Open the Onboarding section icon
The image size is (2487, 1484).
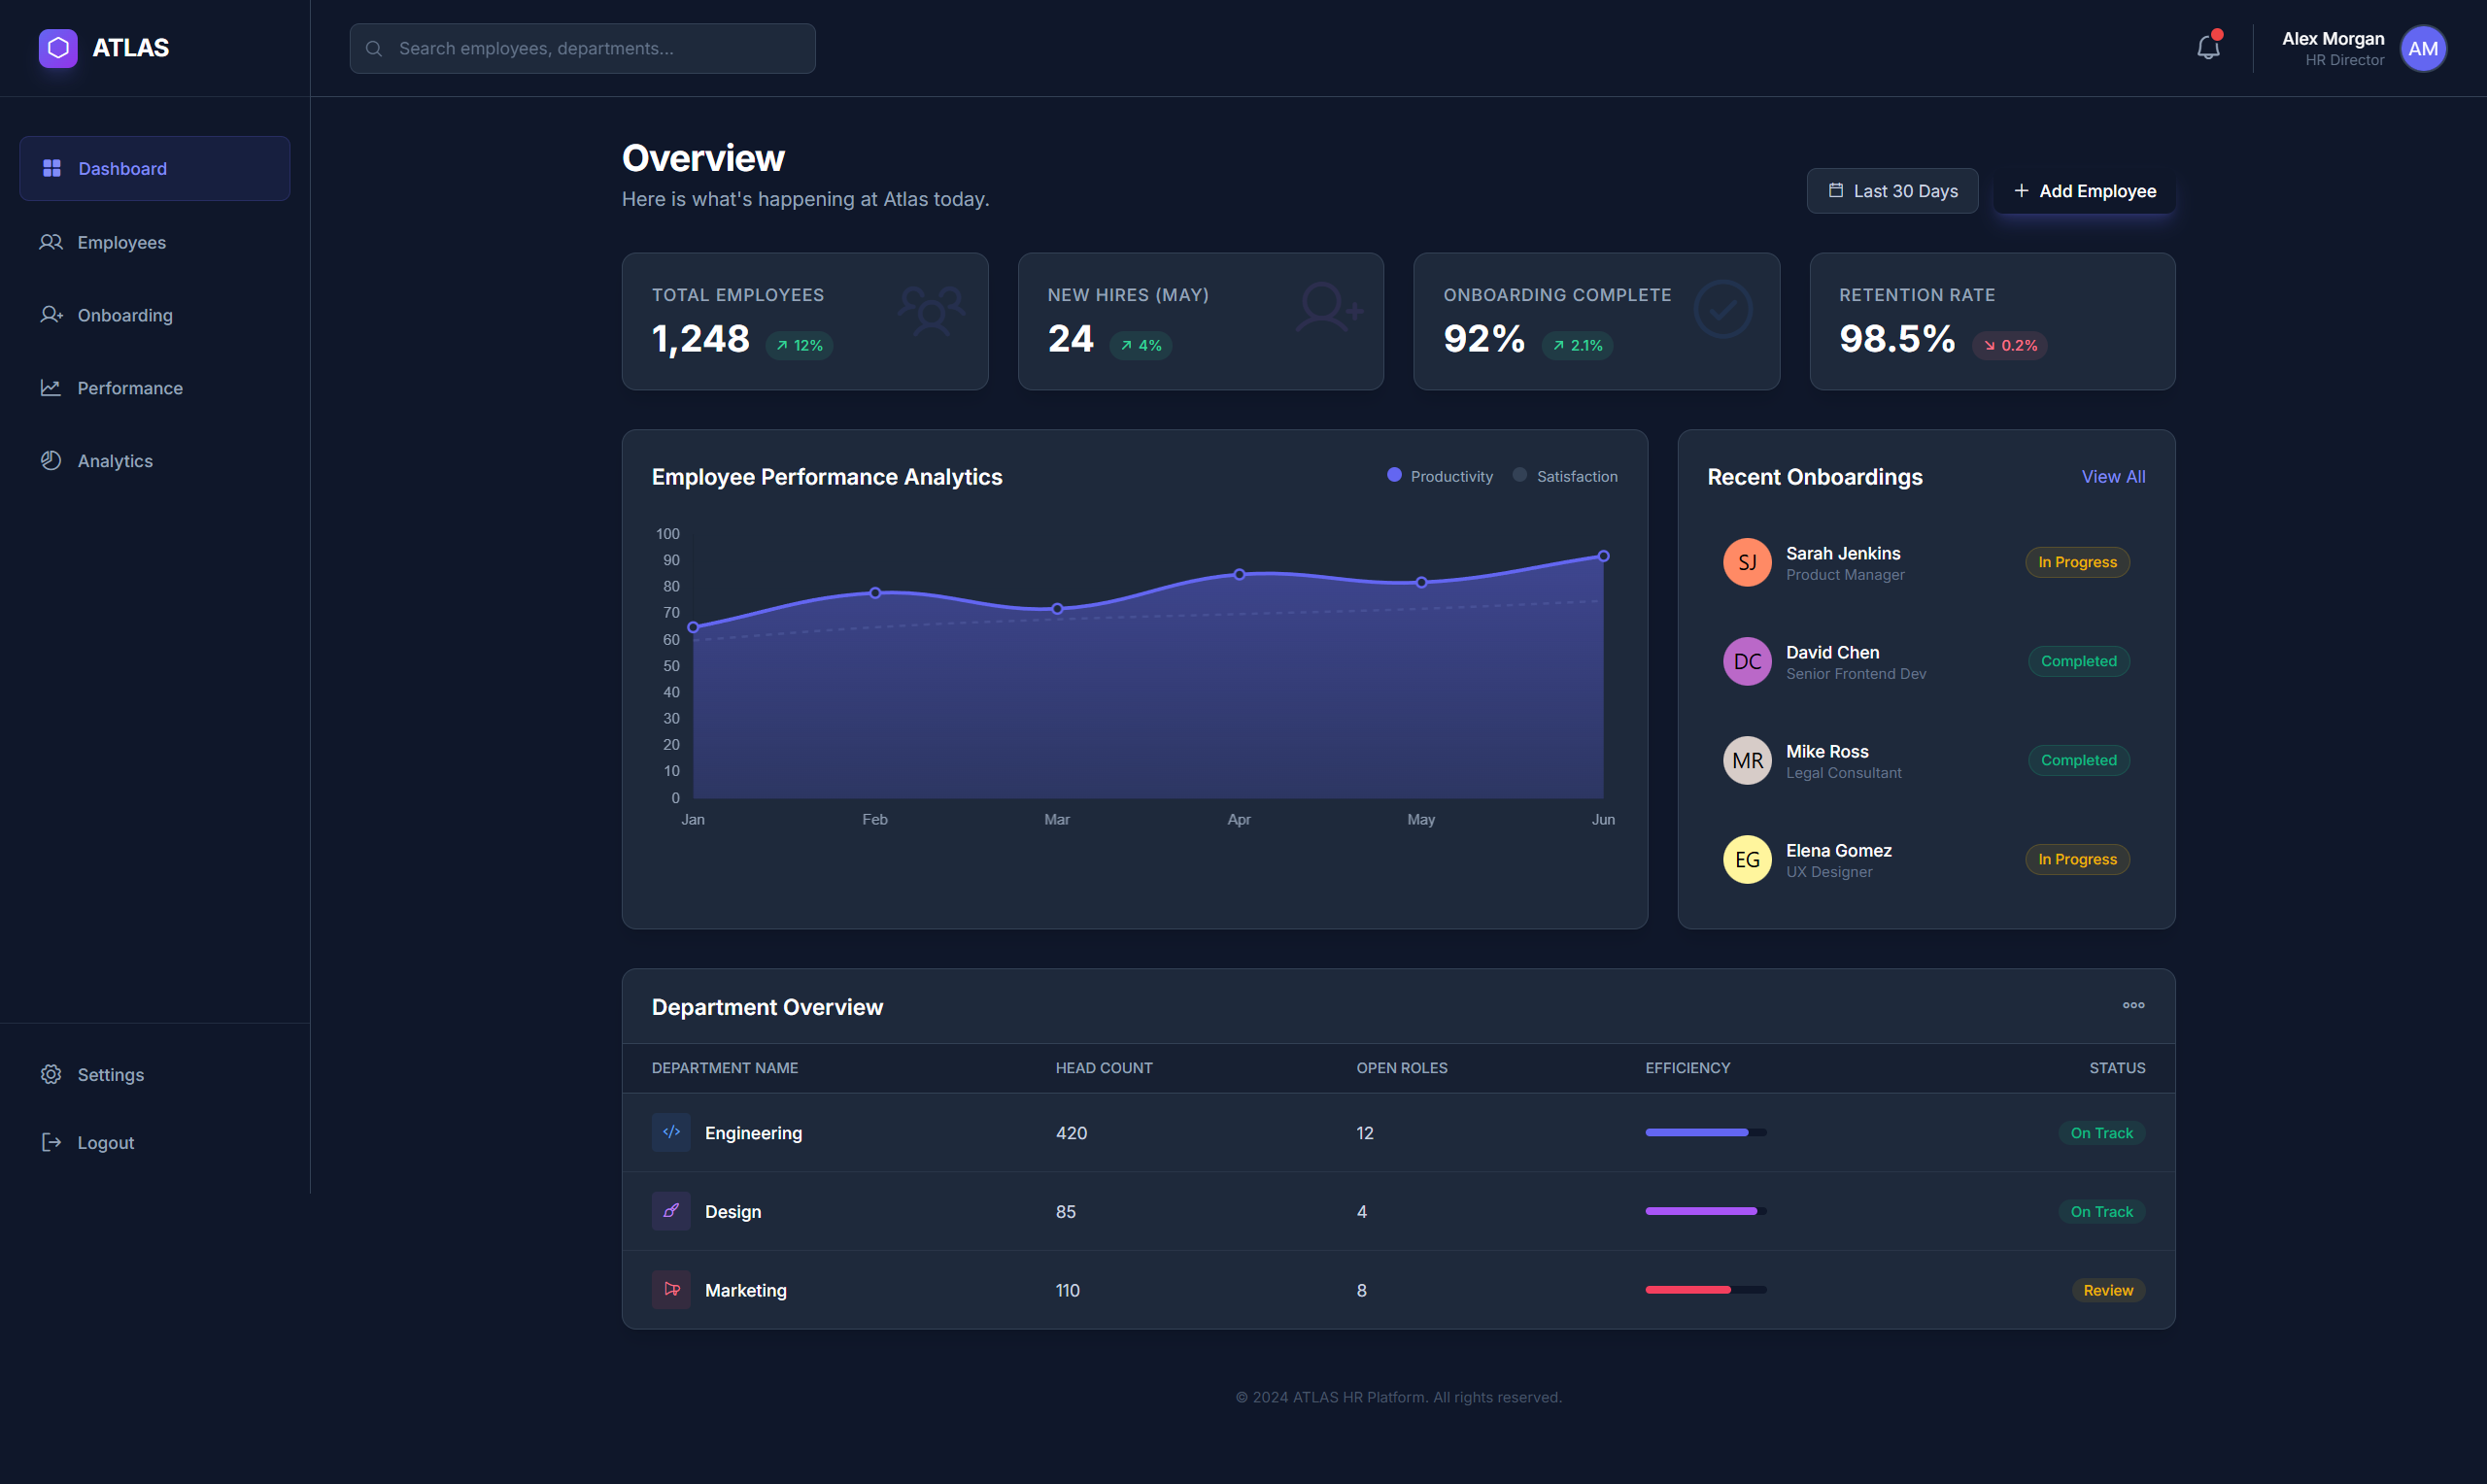coord(51,315)
